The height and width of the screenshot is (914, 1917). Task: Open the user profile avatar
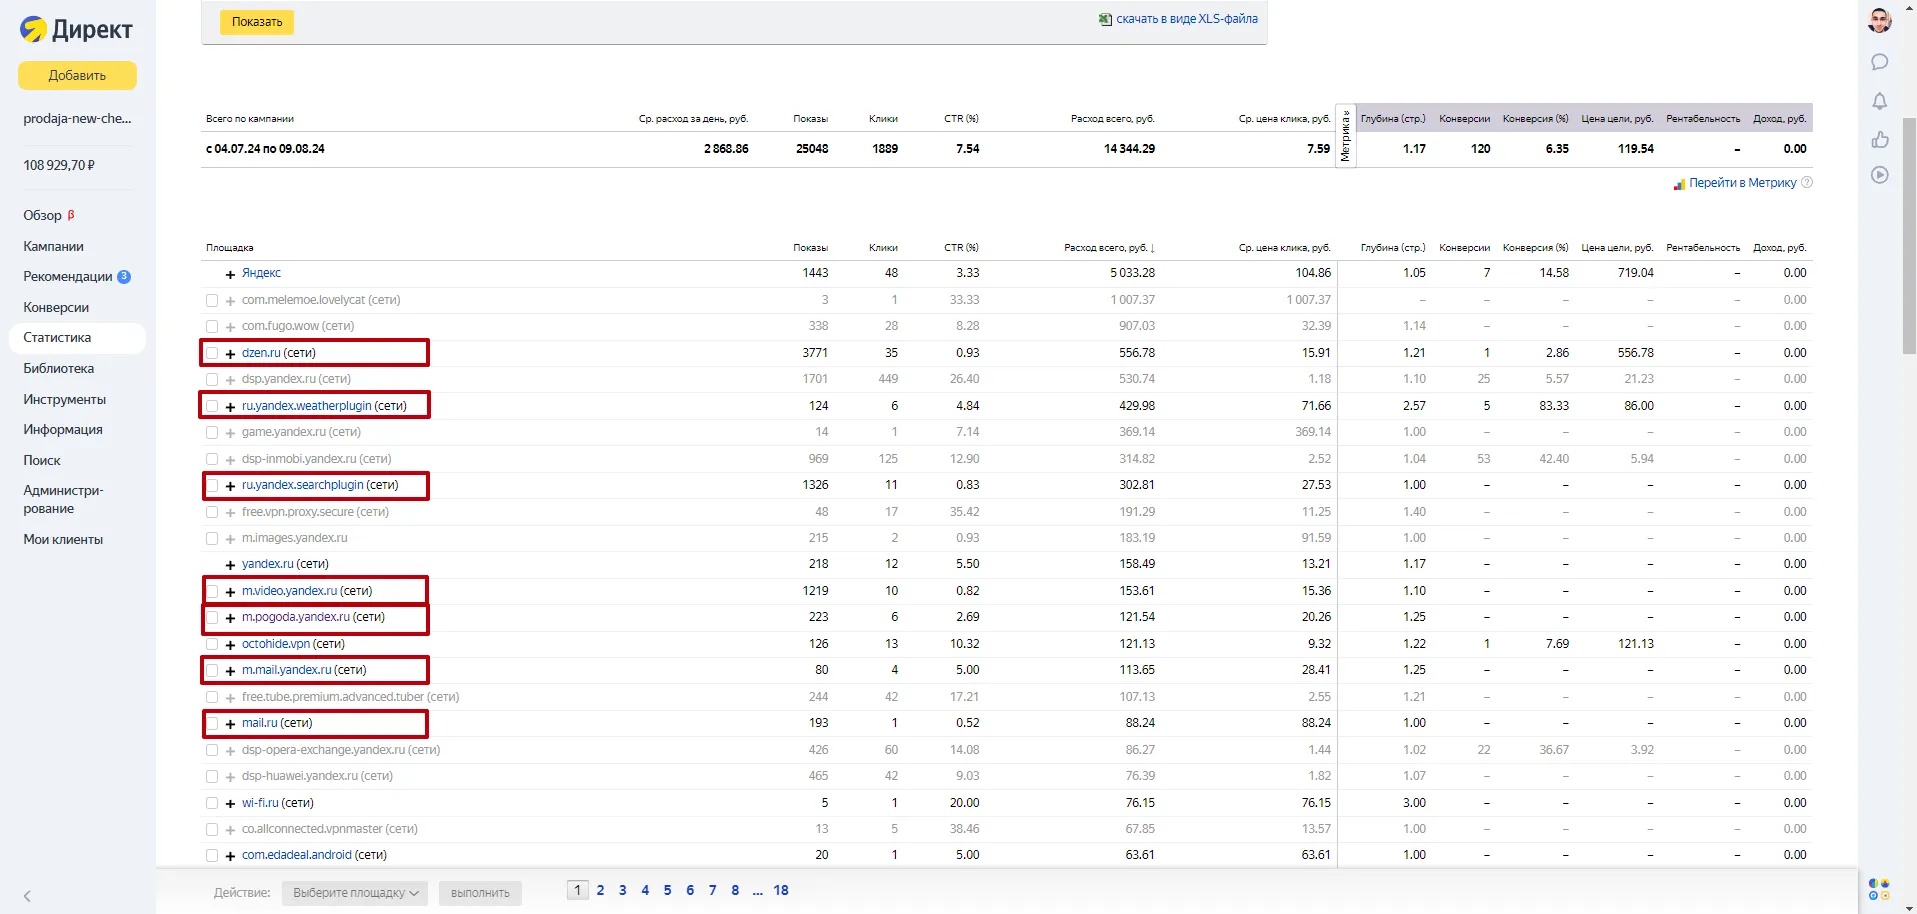click(1879, 21)
